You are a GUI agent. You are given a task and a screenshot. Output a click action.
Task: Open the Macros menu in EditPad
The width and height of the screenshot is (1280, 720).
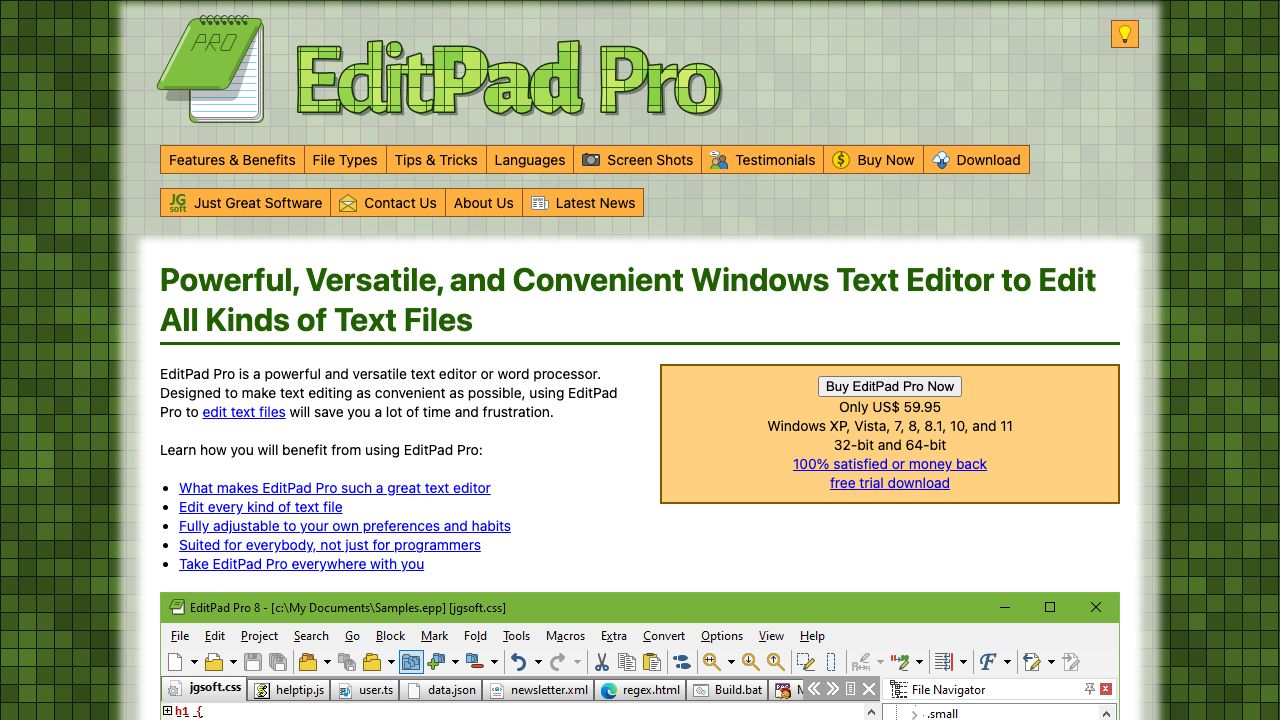pyautogui.click(x=566, y=636)
